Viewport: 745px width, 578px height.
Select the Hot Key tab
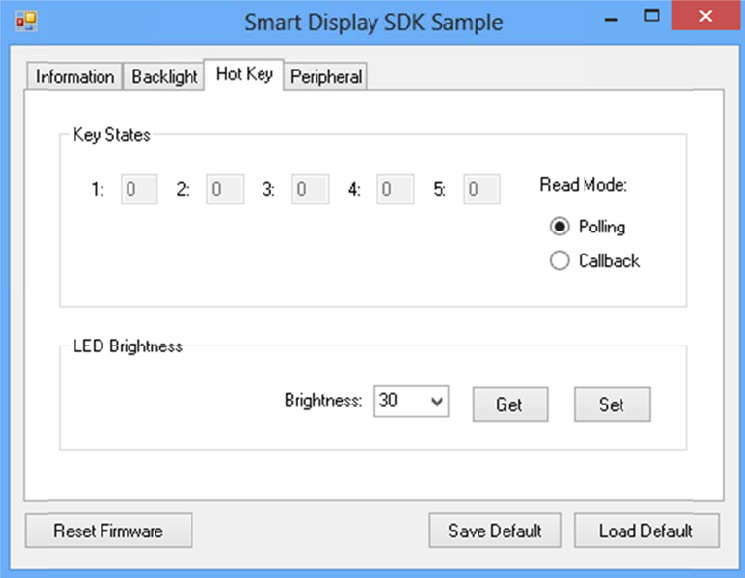pyautogui.click(x=244, y=74)
